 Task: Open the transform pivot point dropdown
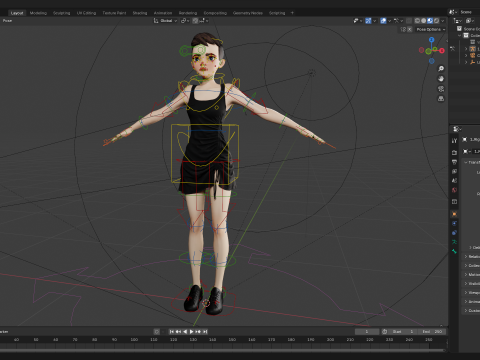(x=185, y=21)
